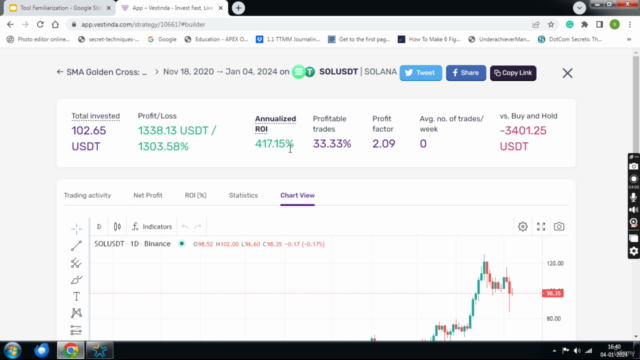Click the 98.35 current price label
This screenshot has height=360, width=640.
coord(553,293)
